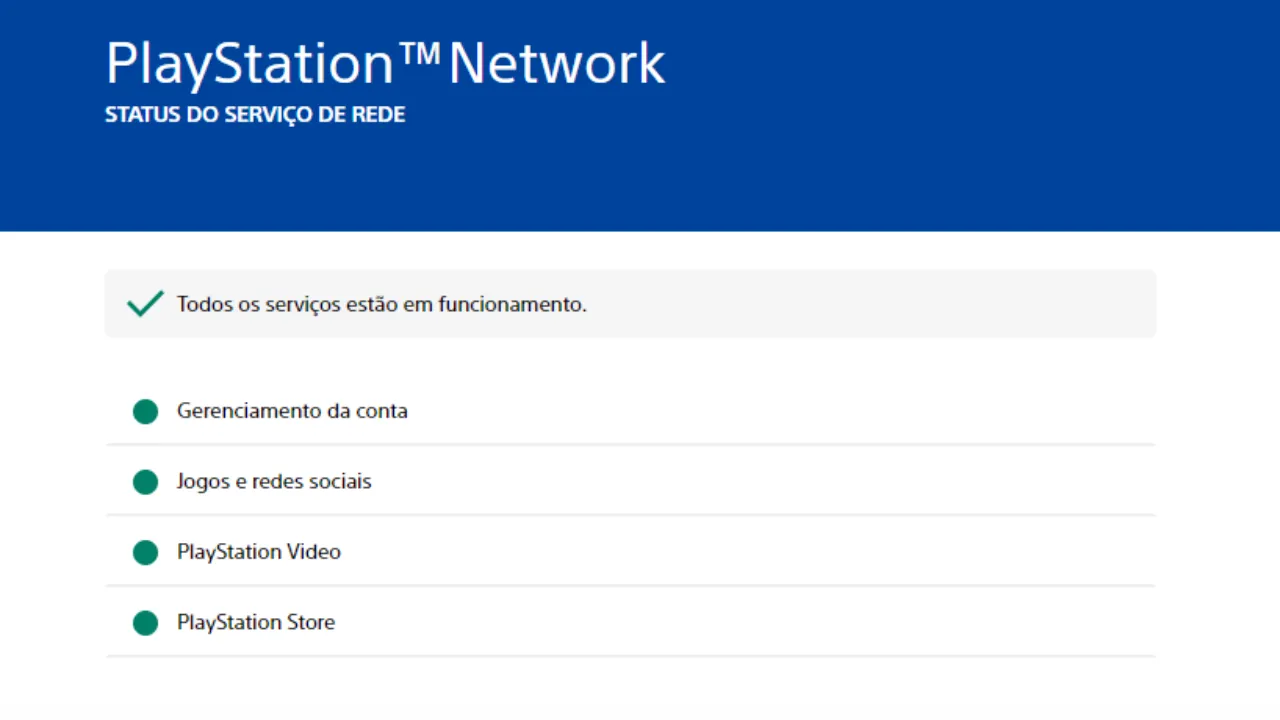The width and height of the screenshot is (1280, 720).
Task: Expand the PlayStation Video service row
Action: tap(630, 552)
